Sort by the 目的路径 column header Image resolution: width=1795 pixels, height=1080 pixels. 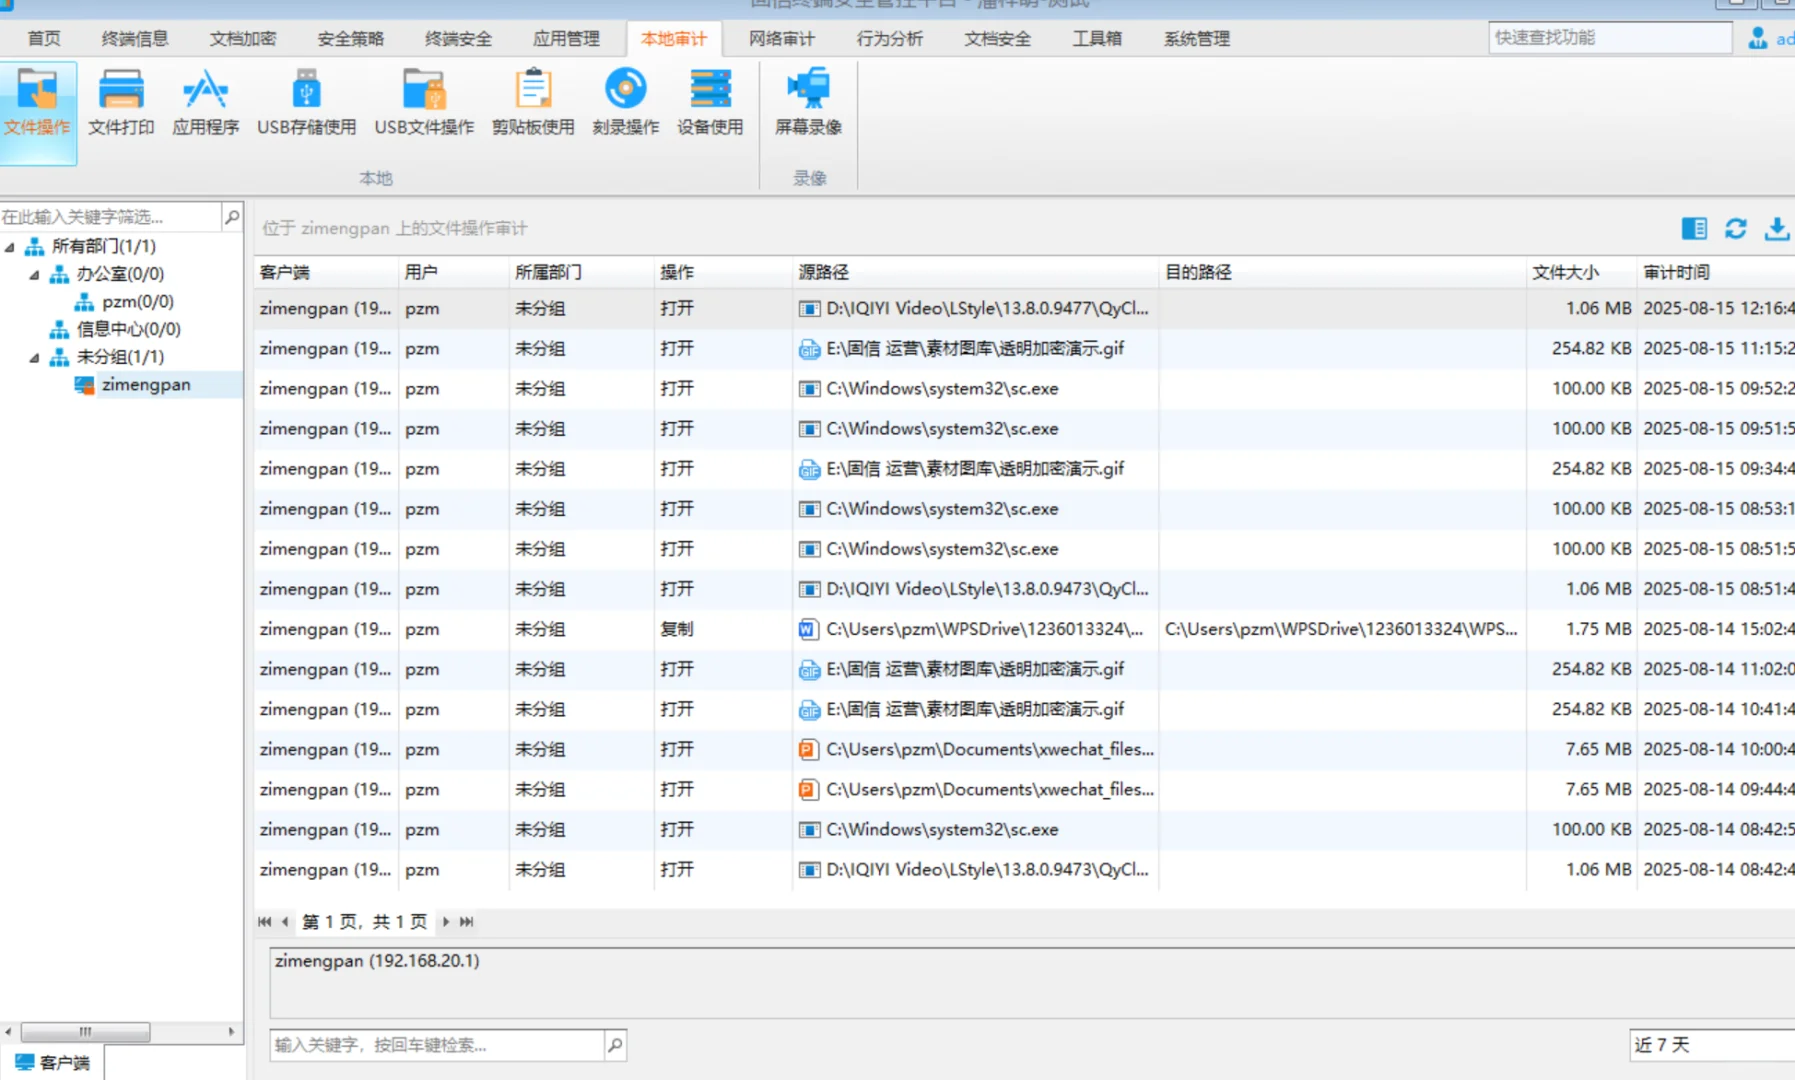[1343, 272]
